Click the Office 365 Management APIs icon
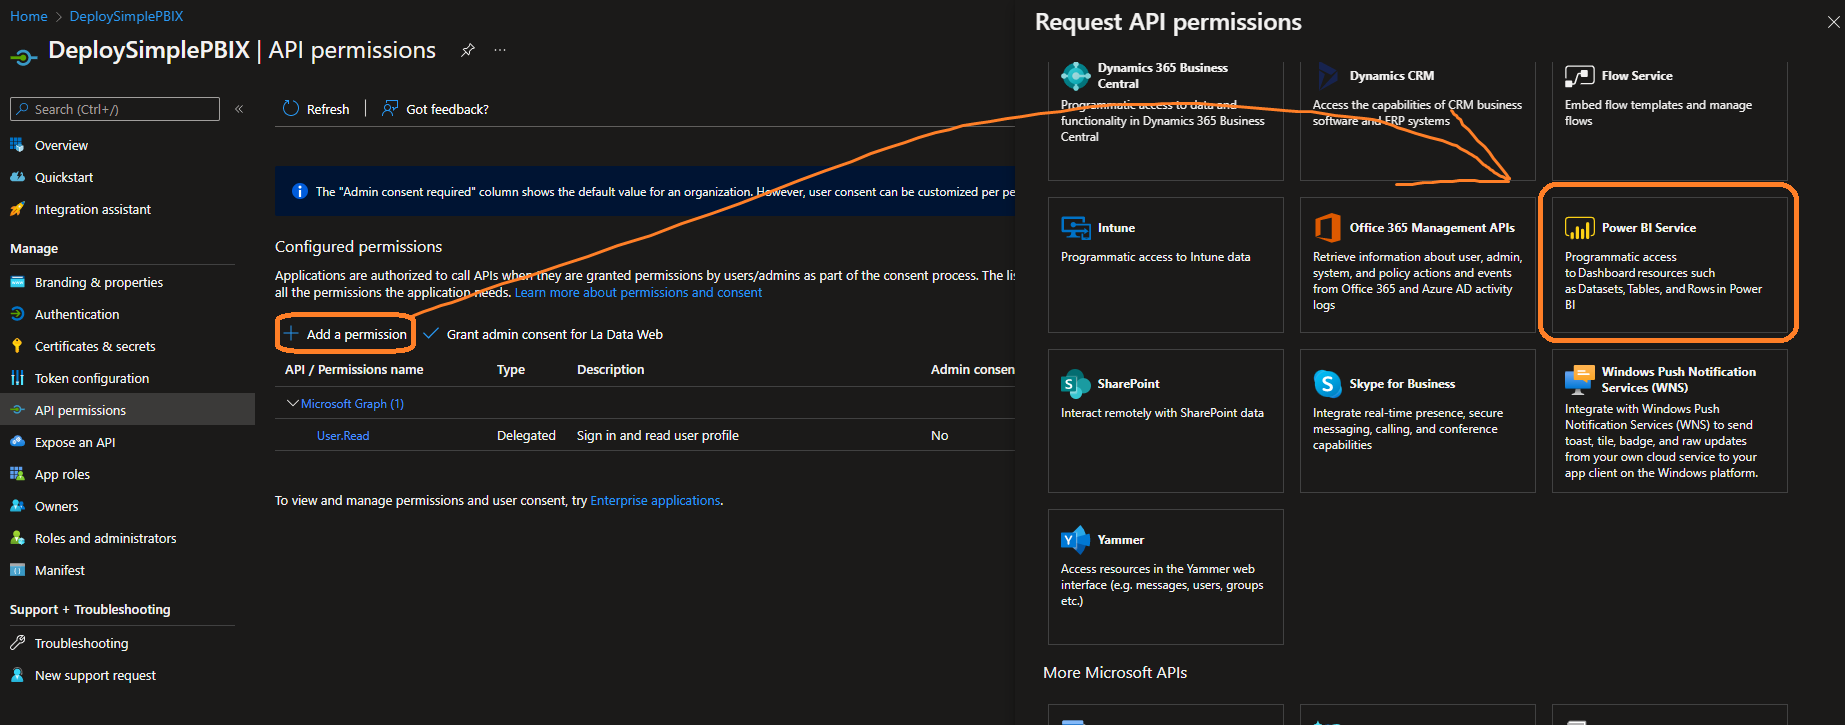 [x=1327, y=228]
